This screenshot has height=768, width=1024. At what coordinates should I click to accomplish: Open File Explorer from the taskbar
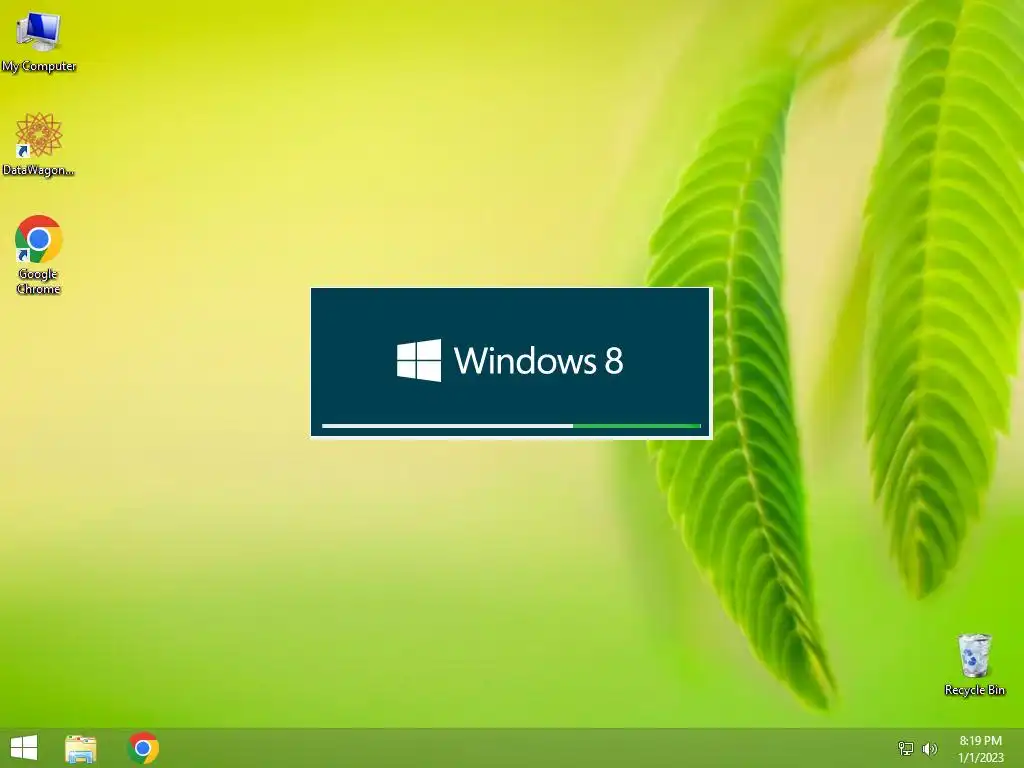(81, 748)
